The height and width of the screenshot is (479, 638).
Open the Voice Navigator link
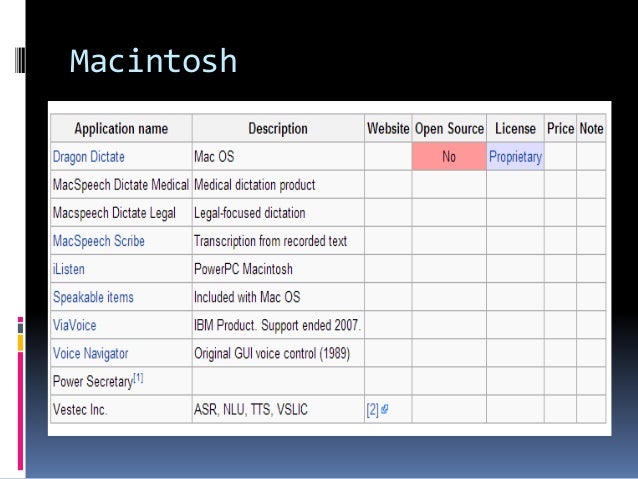(x=90, y=353)
